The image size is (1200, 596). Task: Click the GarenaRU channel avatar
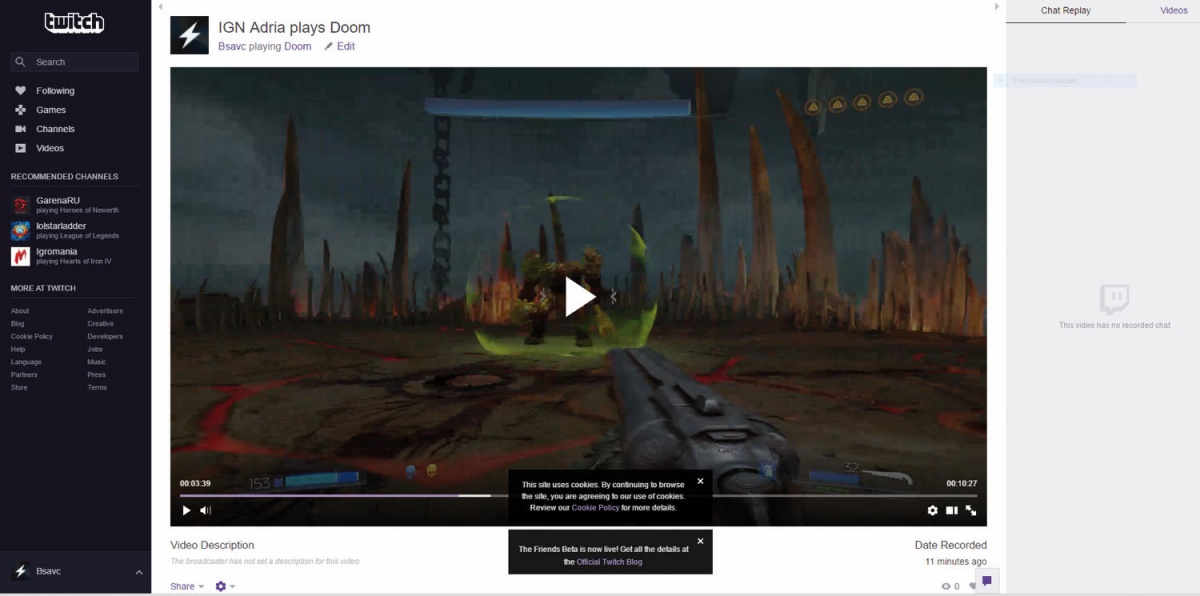(20, 205)
